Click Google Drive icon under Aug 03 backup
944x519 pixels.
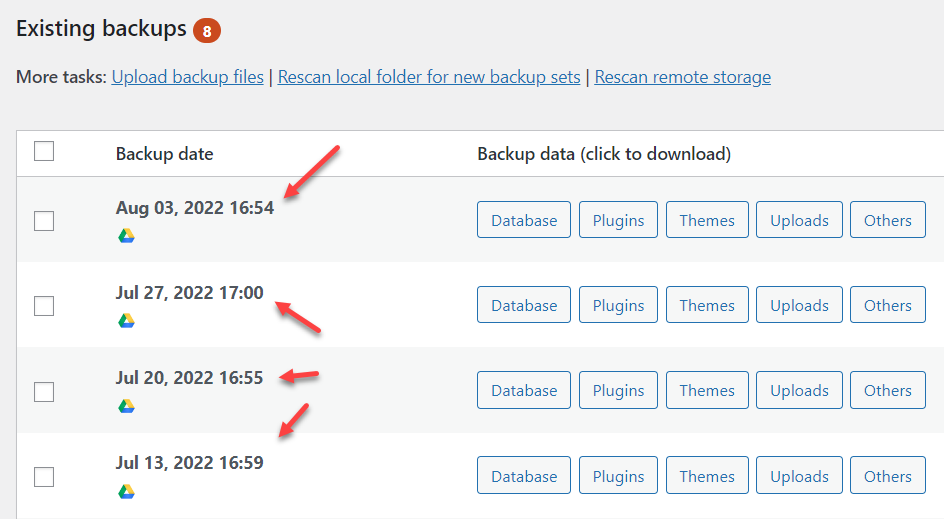(x=127, y=236)
